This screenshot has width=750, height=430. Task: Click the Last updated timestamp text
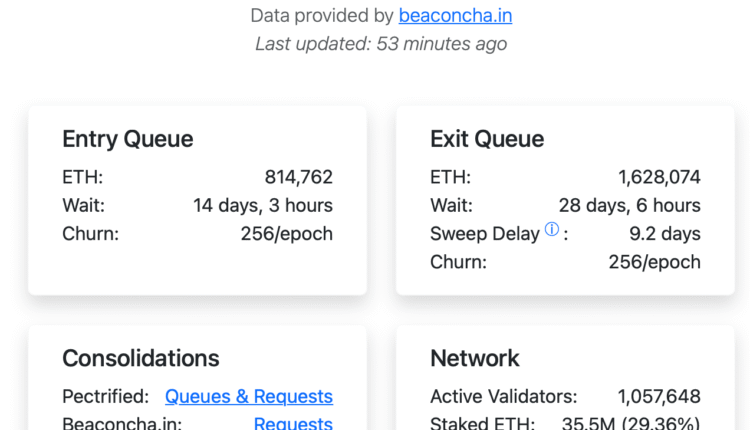pos(381,44)
